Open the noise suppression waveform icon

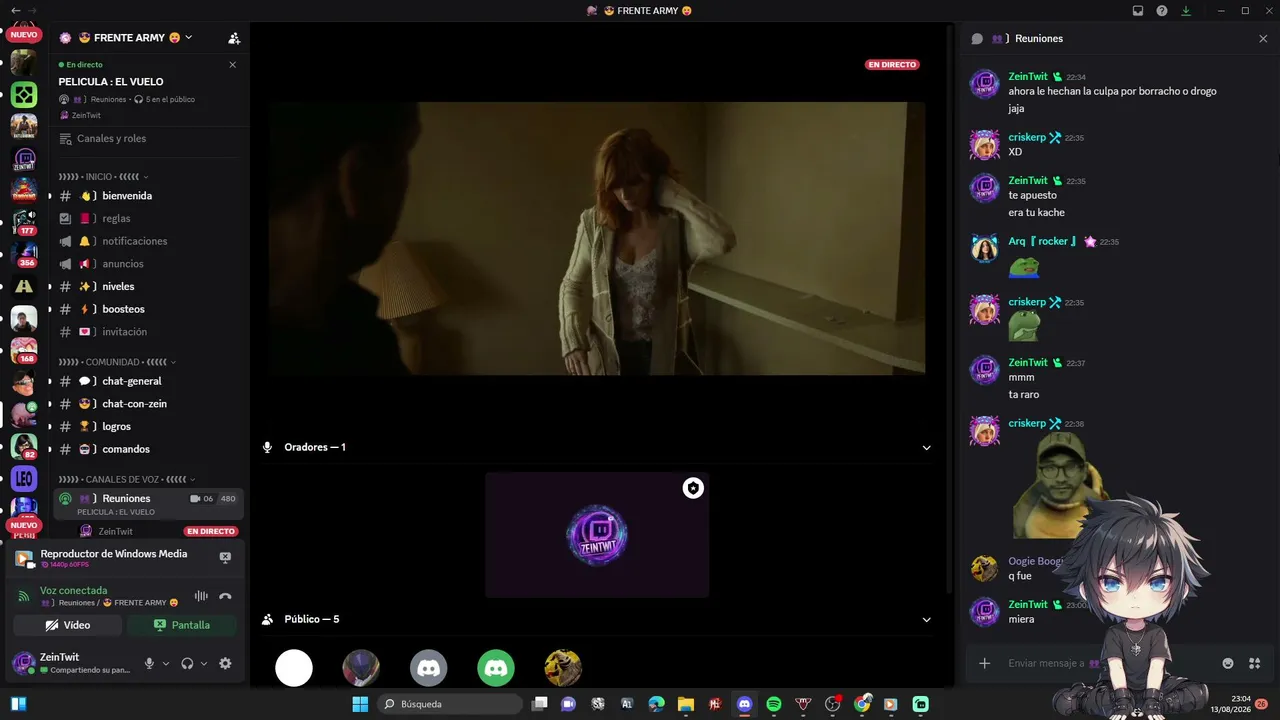201,596
